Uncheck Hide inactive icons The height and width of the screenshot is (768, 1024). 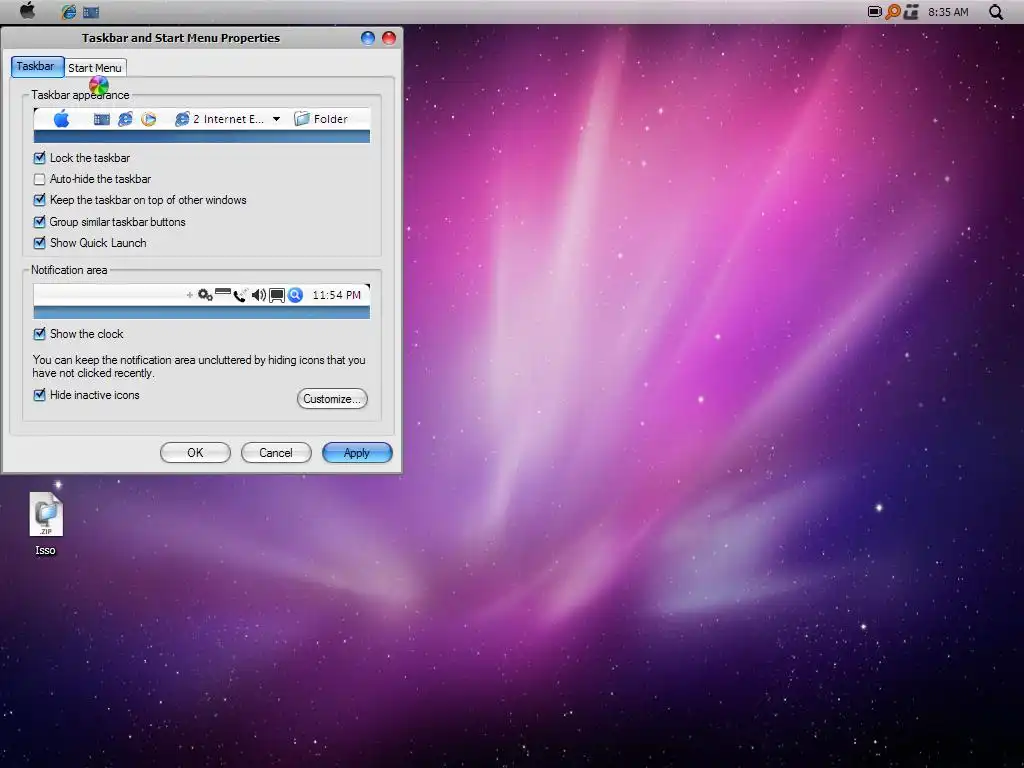(40, 395)
